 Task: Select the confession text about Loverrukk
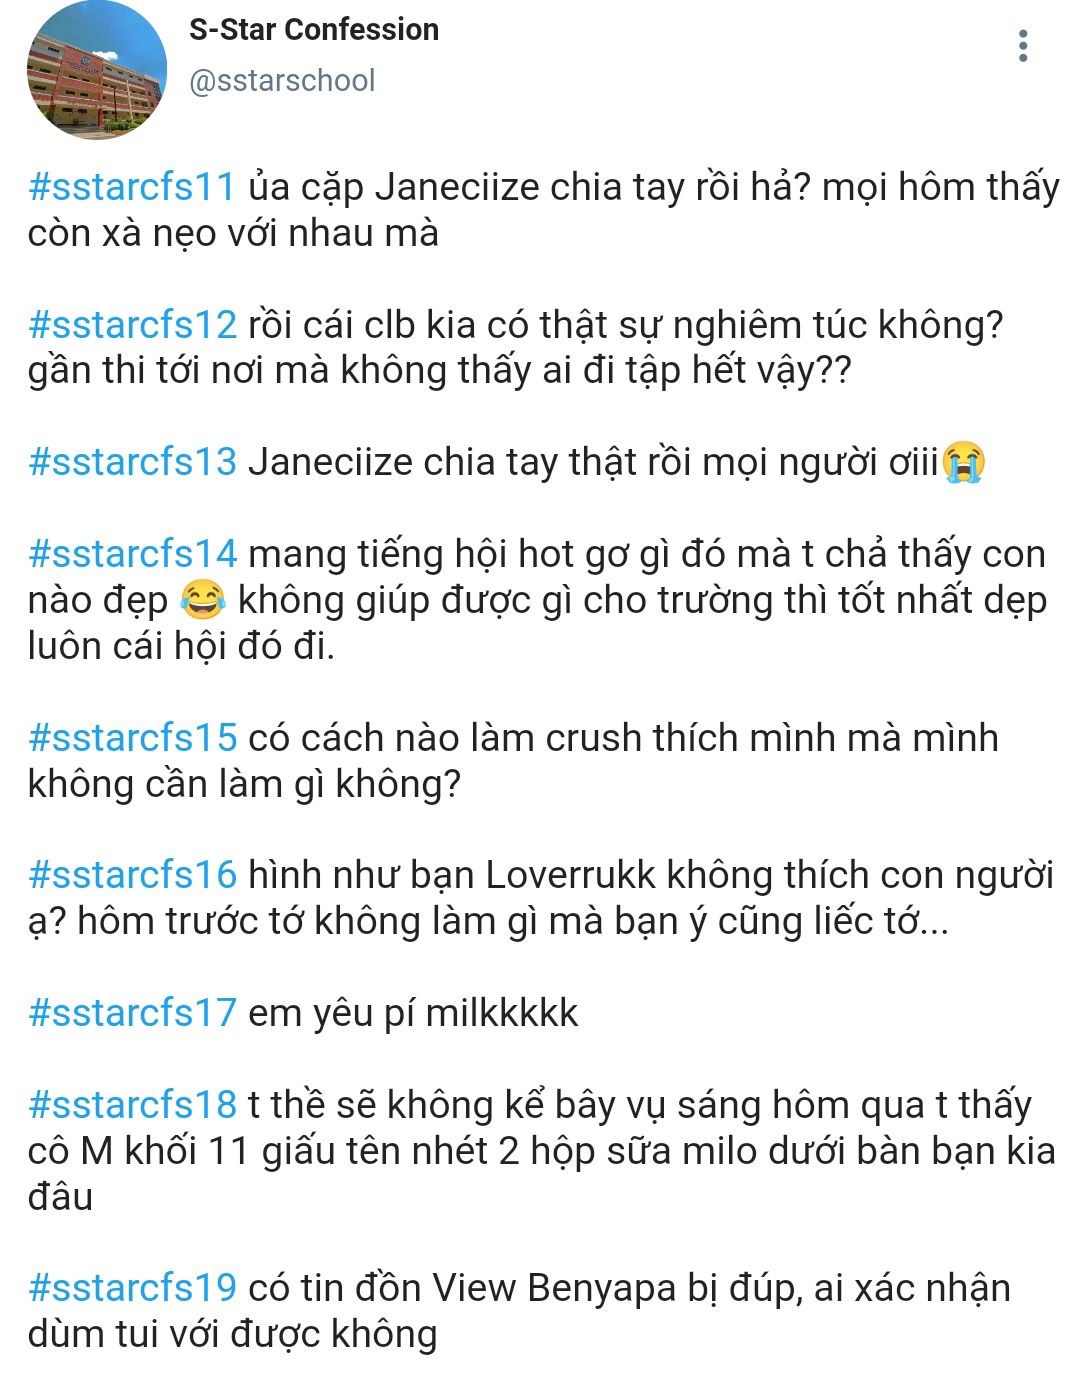click(541, 898)
